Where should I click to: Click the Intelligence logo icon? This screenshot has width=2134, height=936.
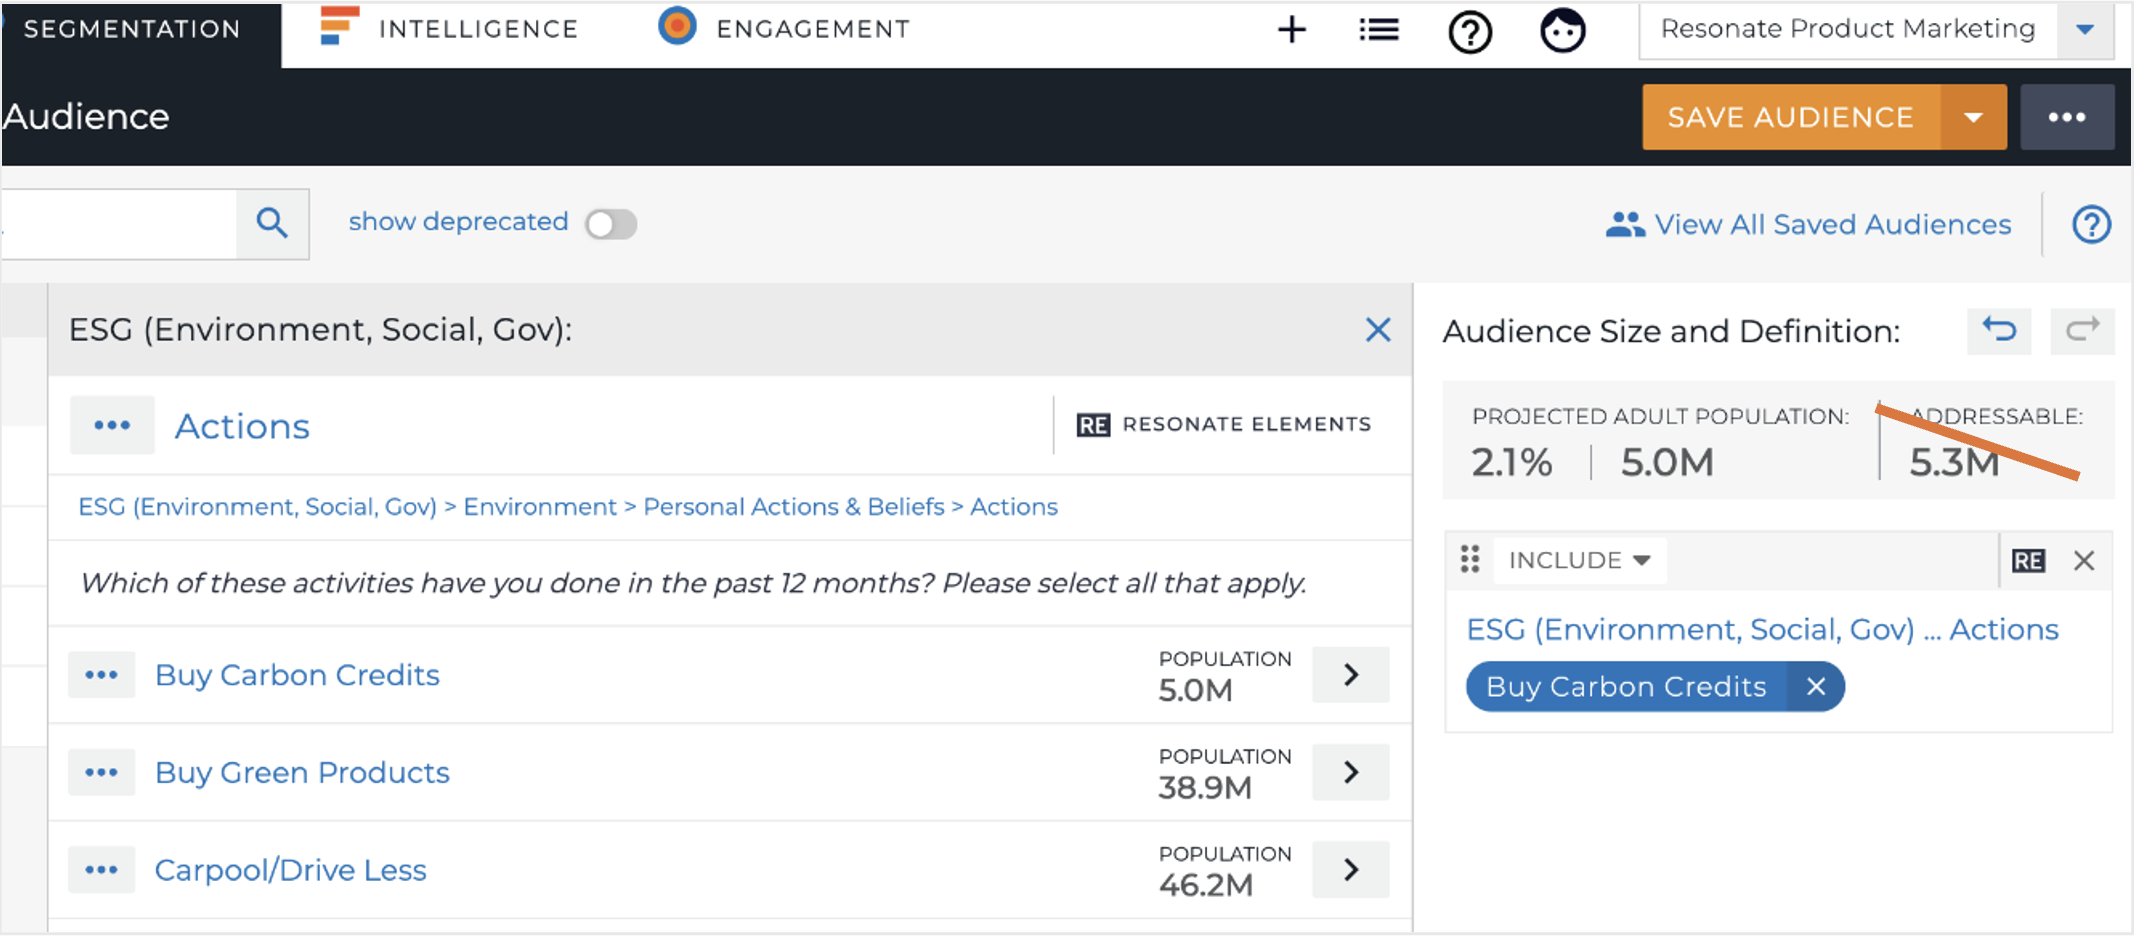339,26
